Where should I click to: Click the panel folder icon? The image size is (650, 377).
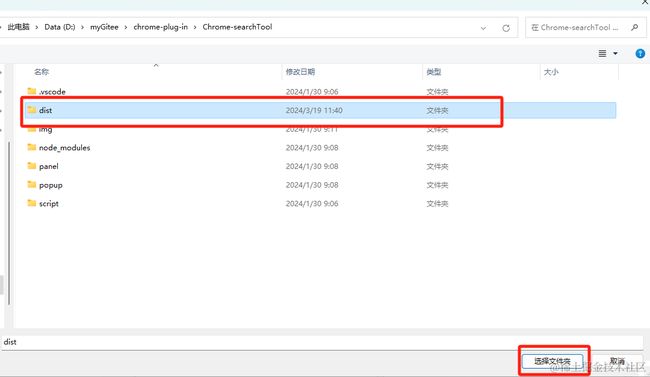click(32, 166)
